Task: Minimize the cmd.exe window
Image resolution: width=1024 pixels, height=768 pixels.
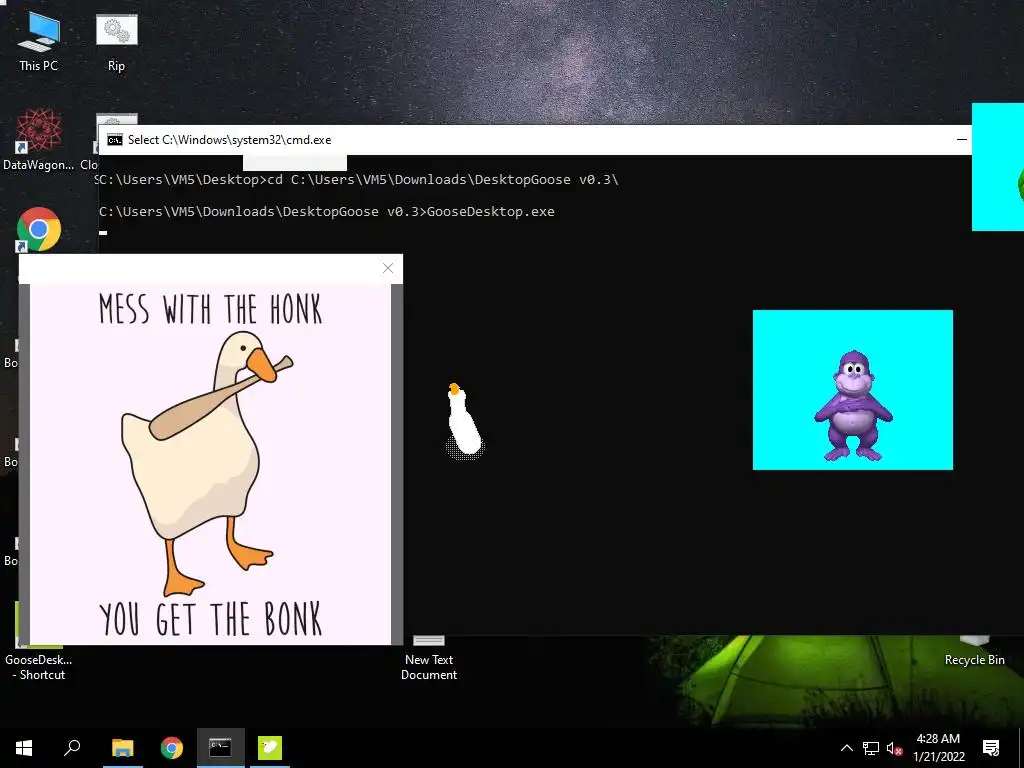Action: [961, 140]
